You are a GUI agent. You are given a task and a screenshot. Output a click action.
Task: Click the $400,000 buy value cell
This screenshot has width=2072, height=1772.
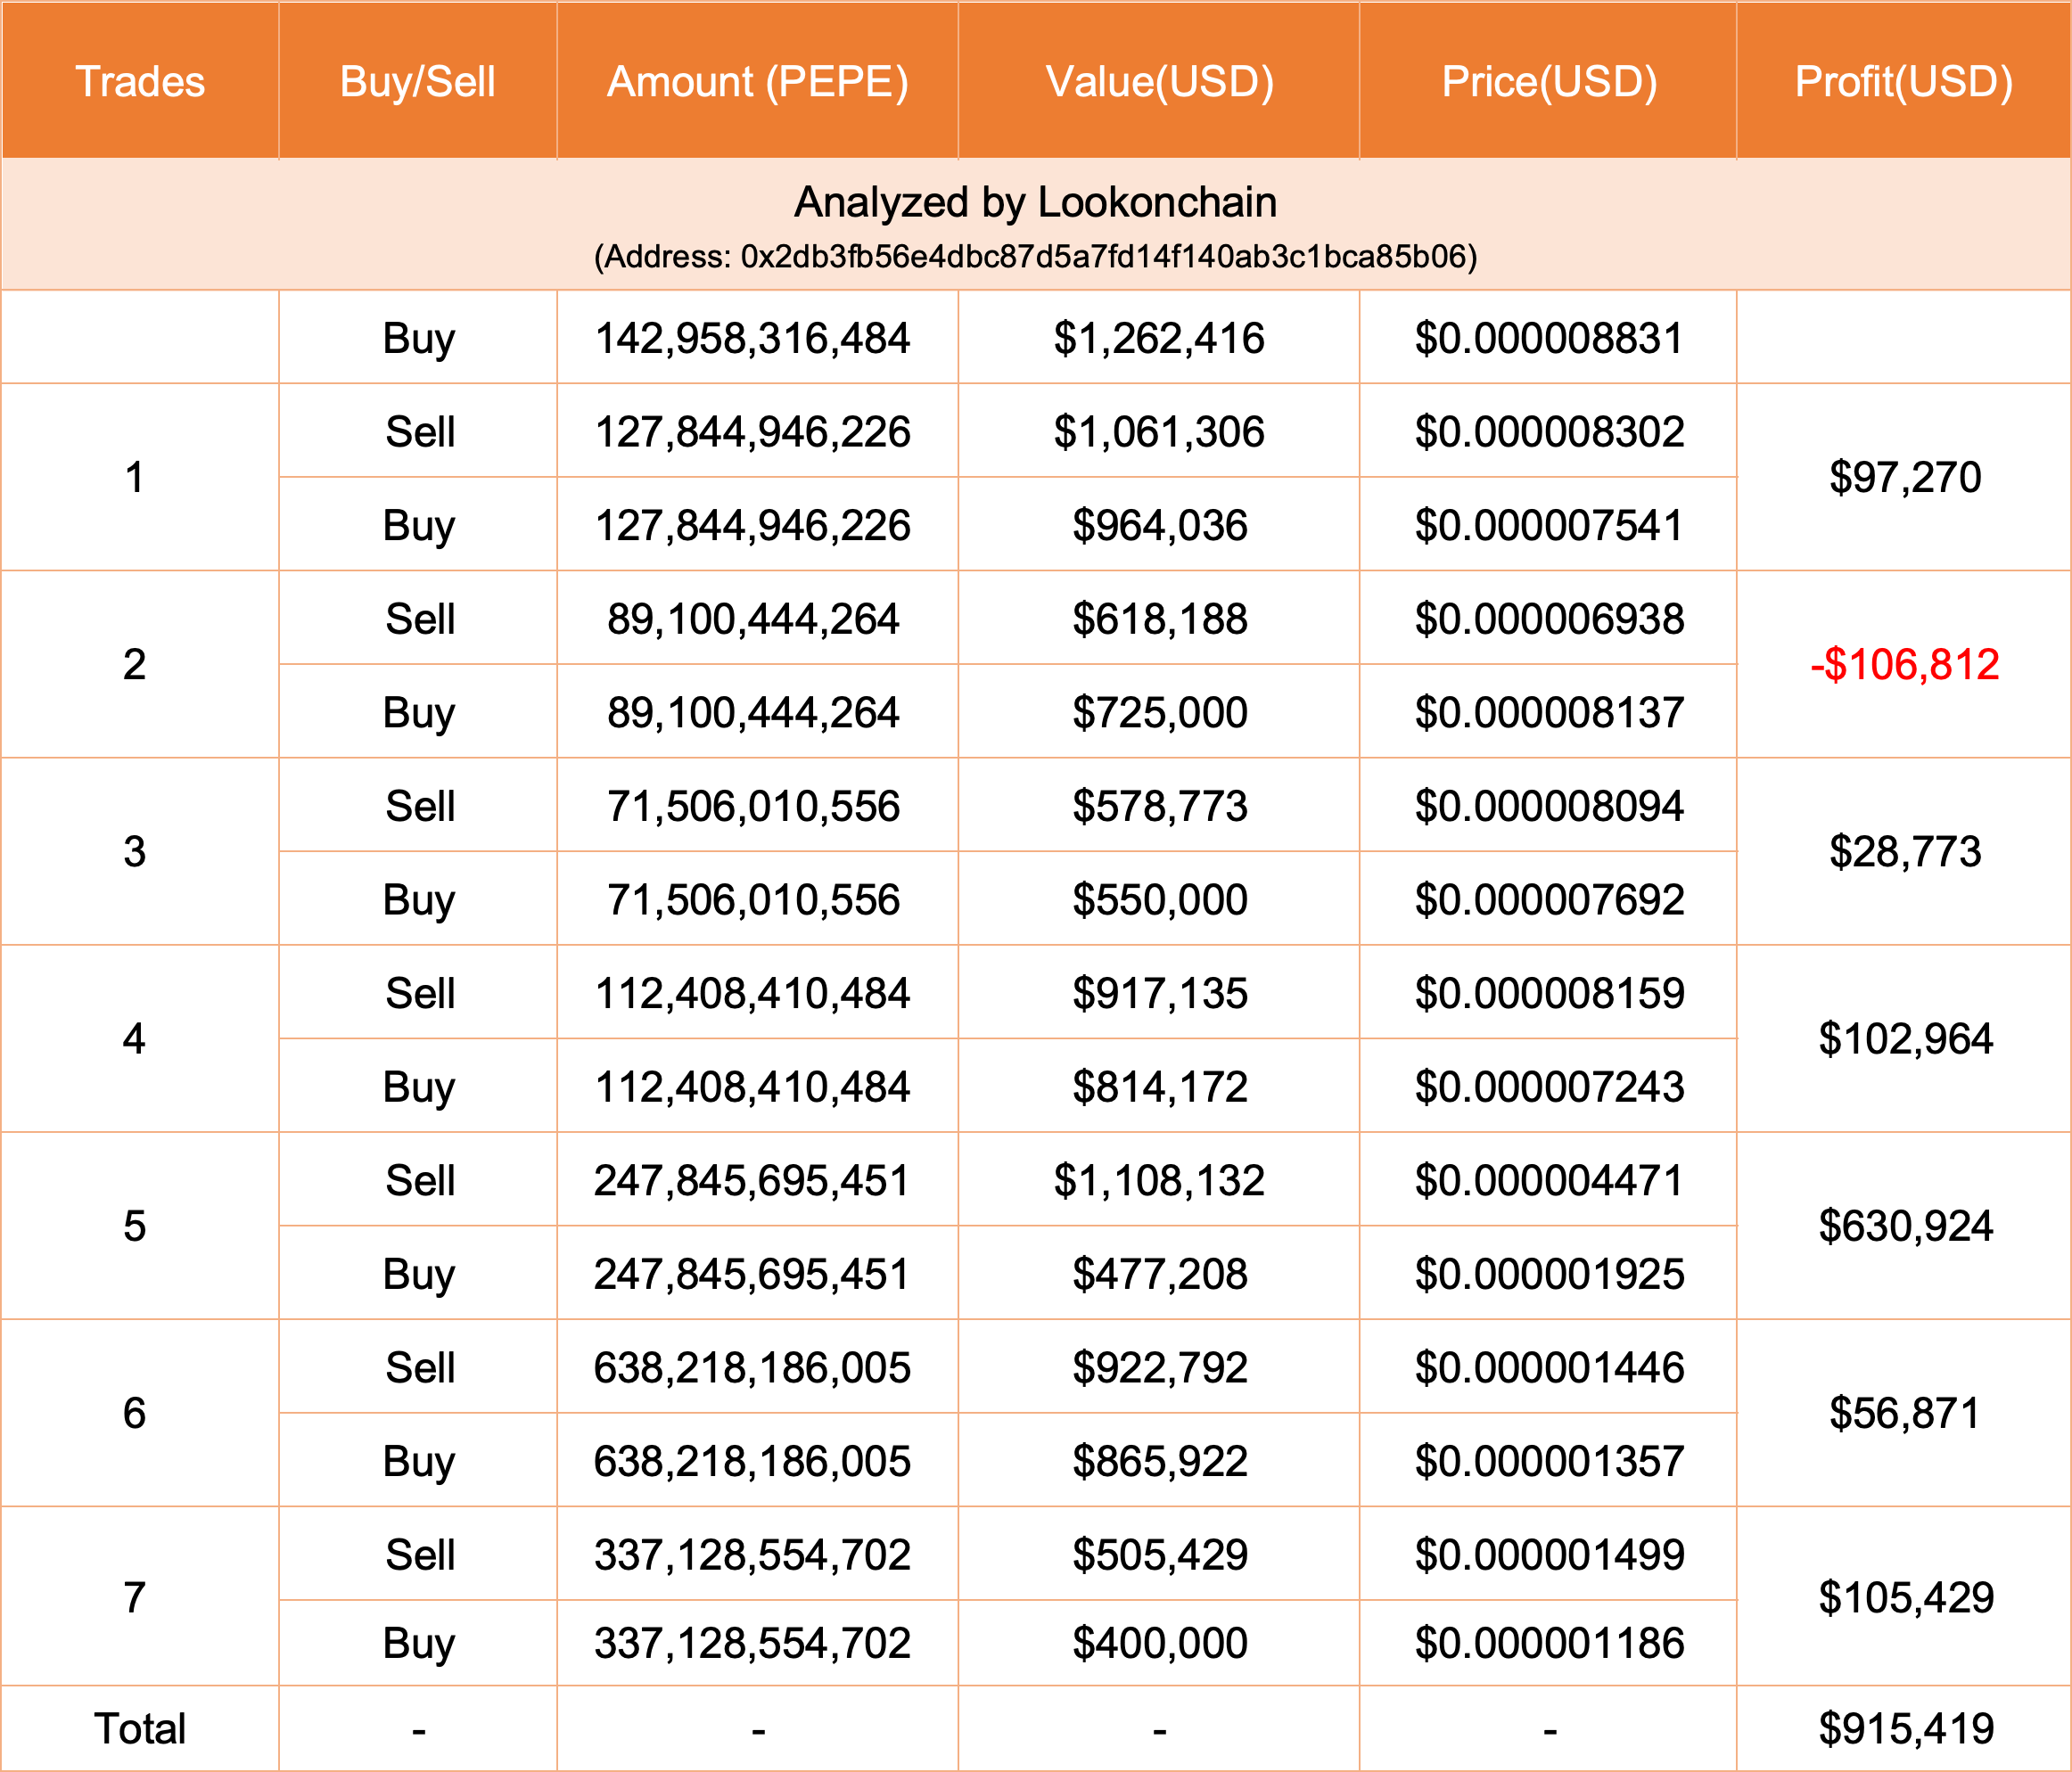click(x=1159, y=1643)
